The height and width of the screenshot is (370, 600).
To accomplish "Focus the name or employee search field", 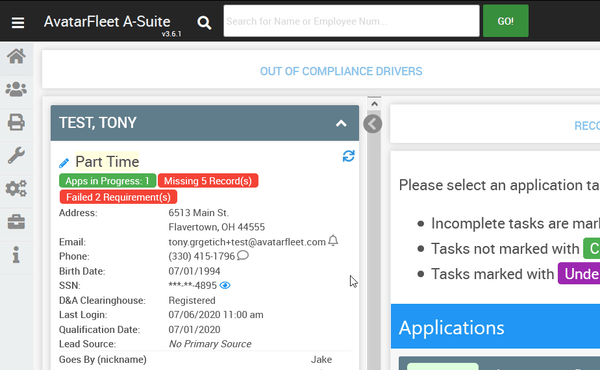I will (x=351, y=21).
